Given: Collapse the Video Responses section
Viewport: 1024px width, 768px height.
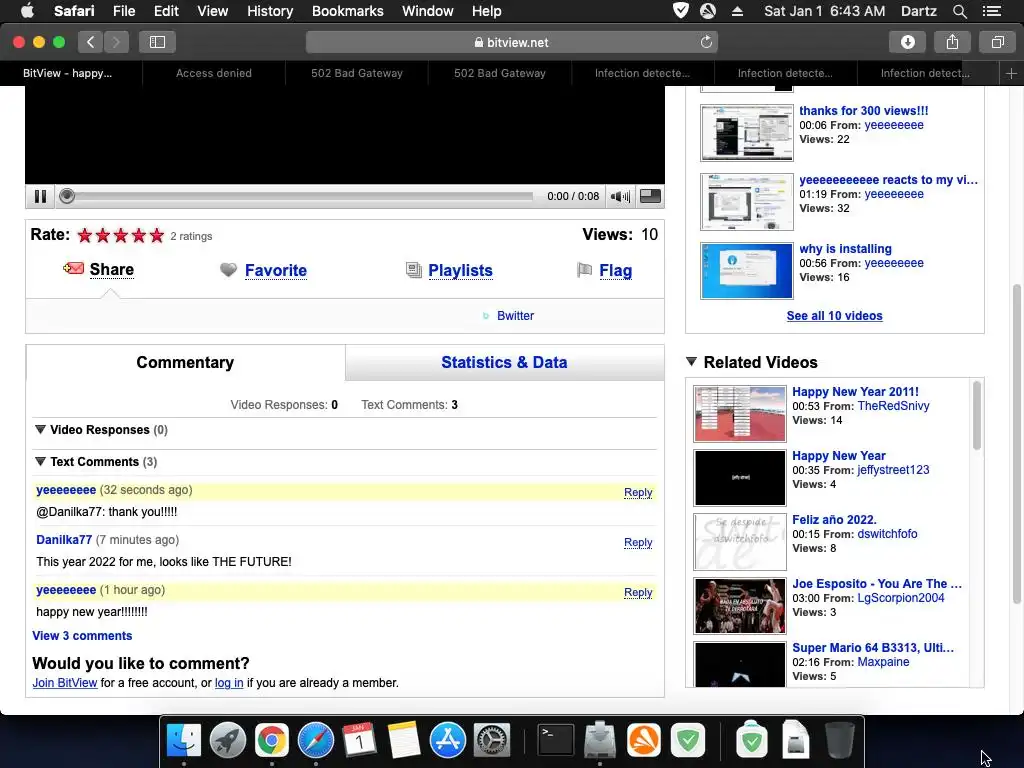Looking at the screenshot, I should [40, 430].
